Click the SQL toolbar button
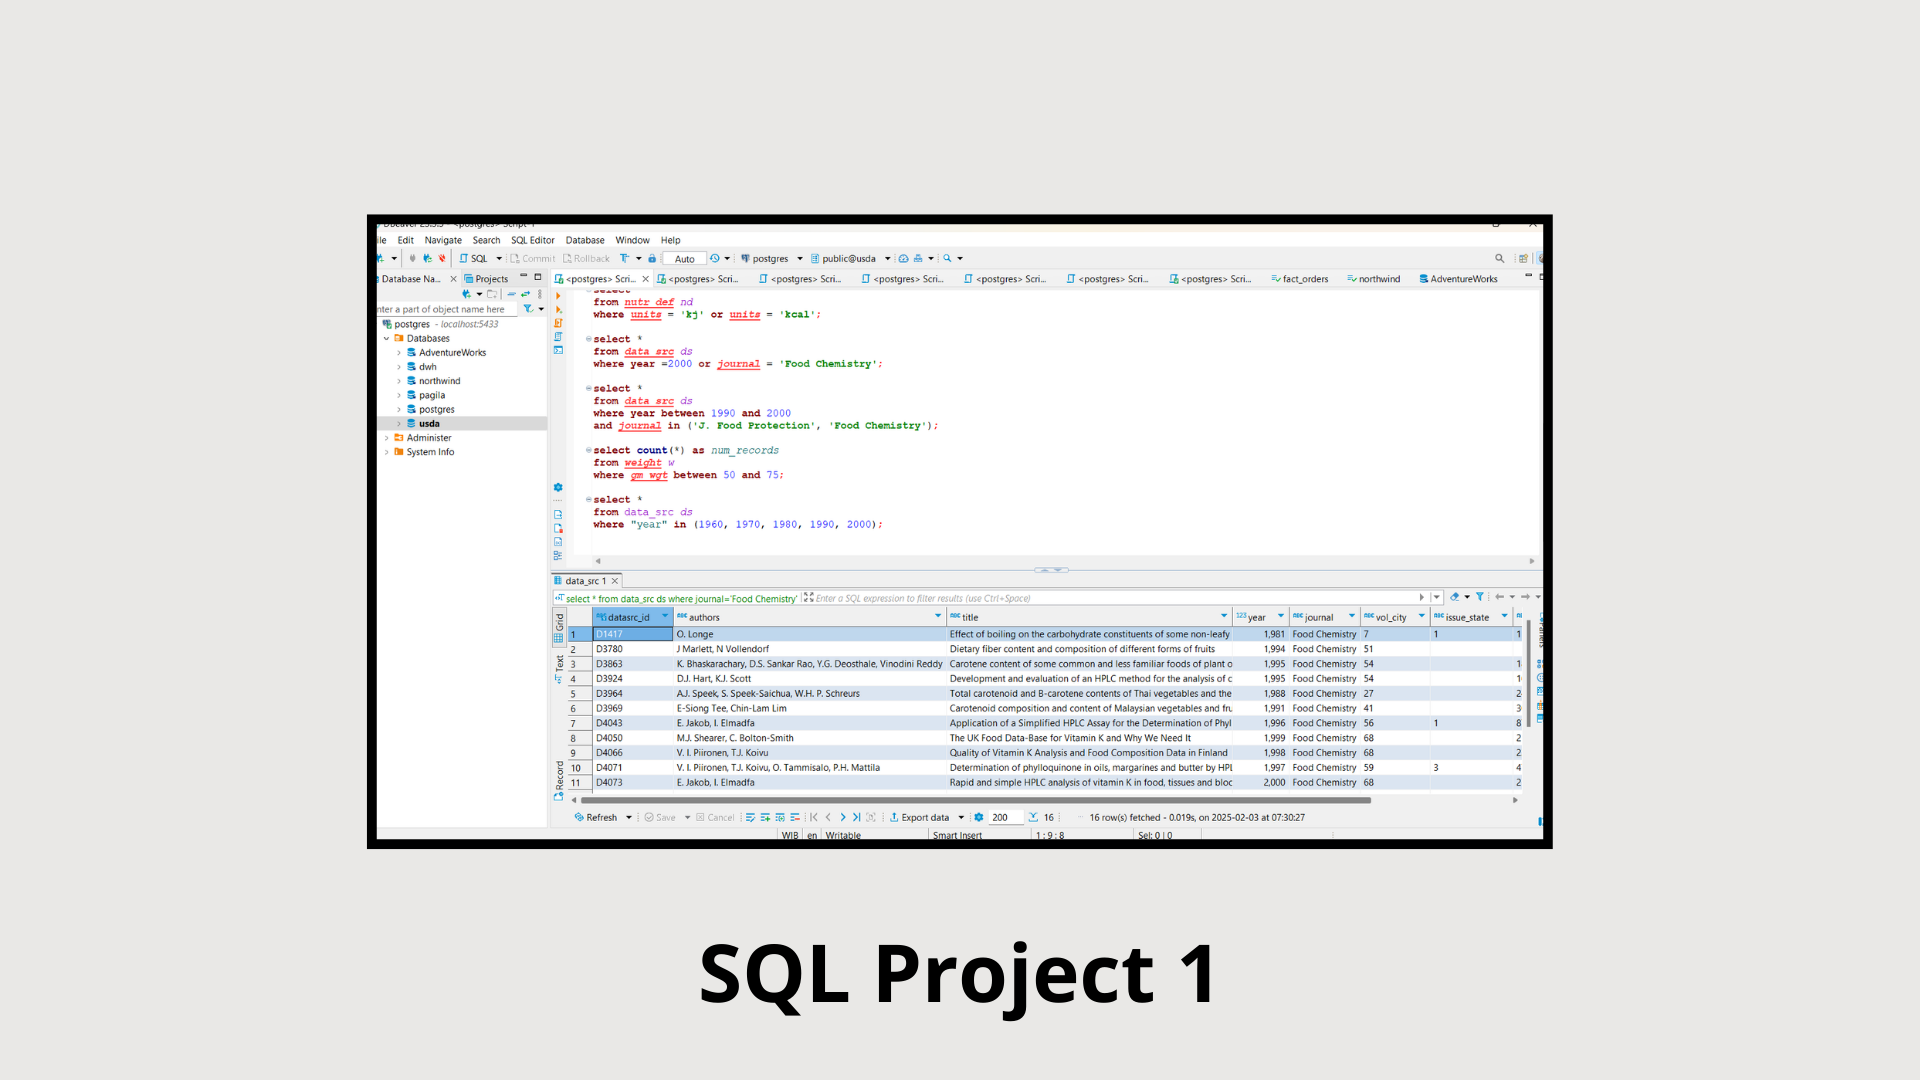Viewport: 1920px width, 1080px height. 474,259
